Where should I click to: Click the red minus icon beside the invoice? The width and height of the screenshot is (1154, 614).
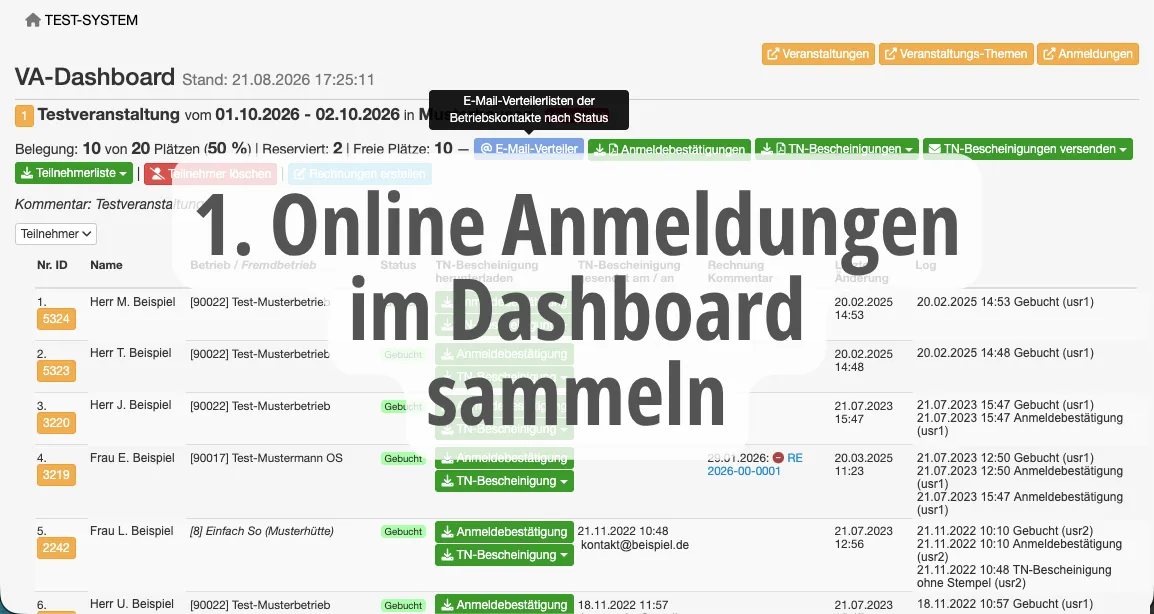coord(778,458)
